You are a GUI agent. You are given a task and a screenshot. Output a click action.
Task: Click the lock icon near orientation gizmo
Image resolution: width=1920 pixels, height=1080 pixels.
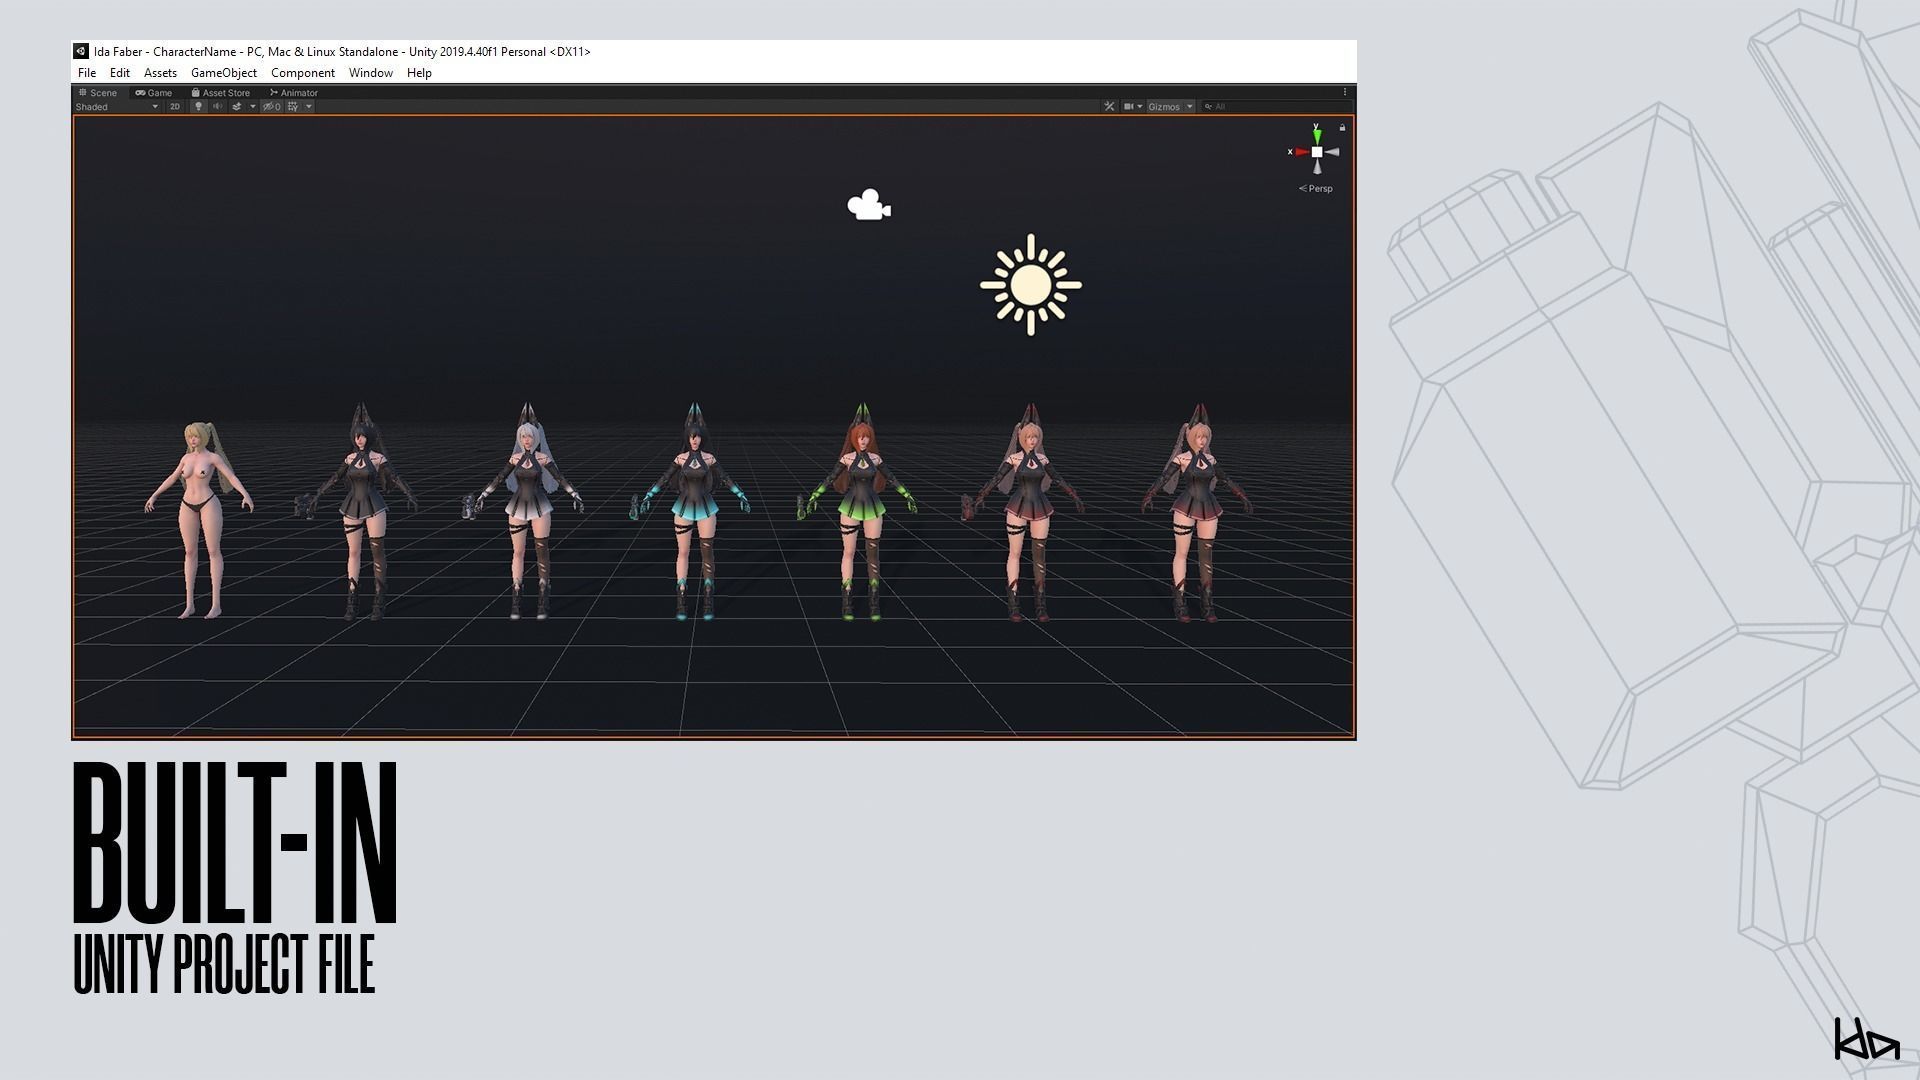pyautogui.click(x=1342, y=128)
